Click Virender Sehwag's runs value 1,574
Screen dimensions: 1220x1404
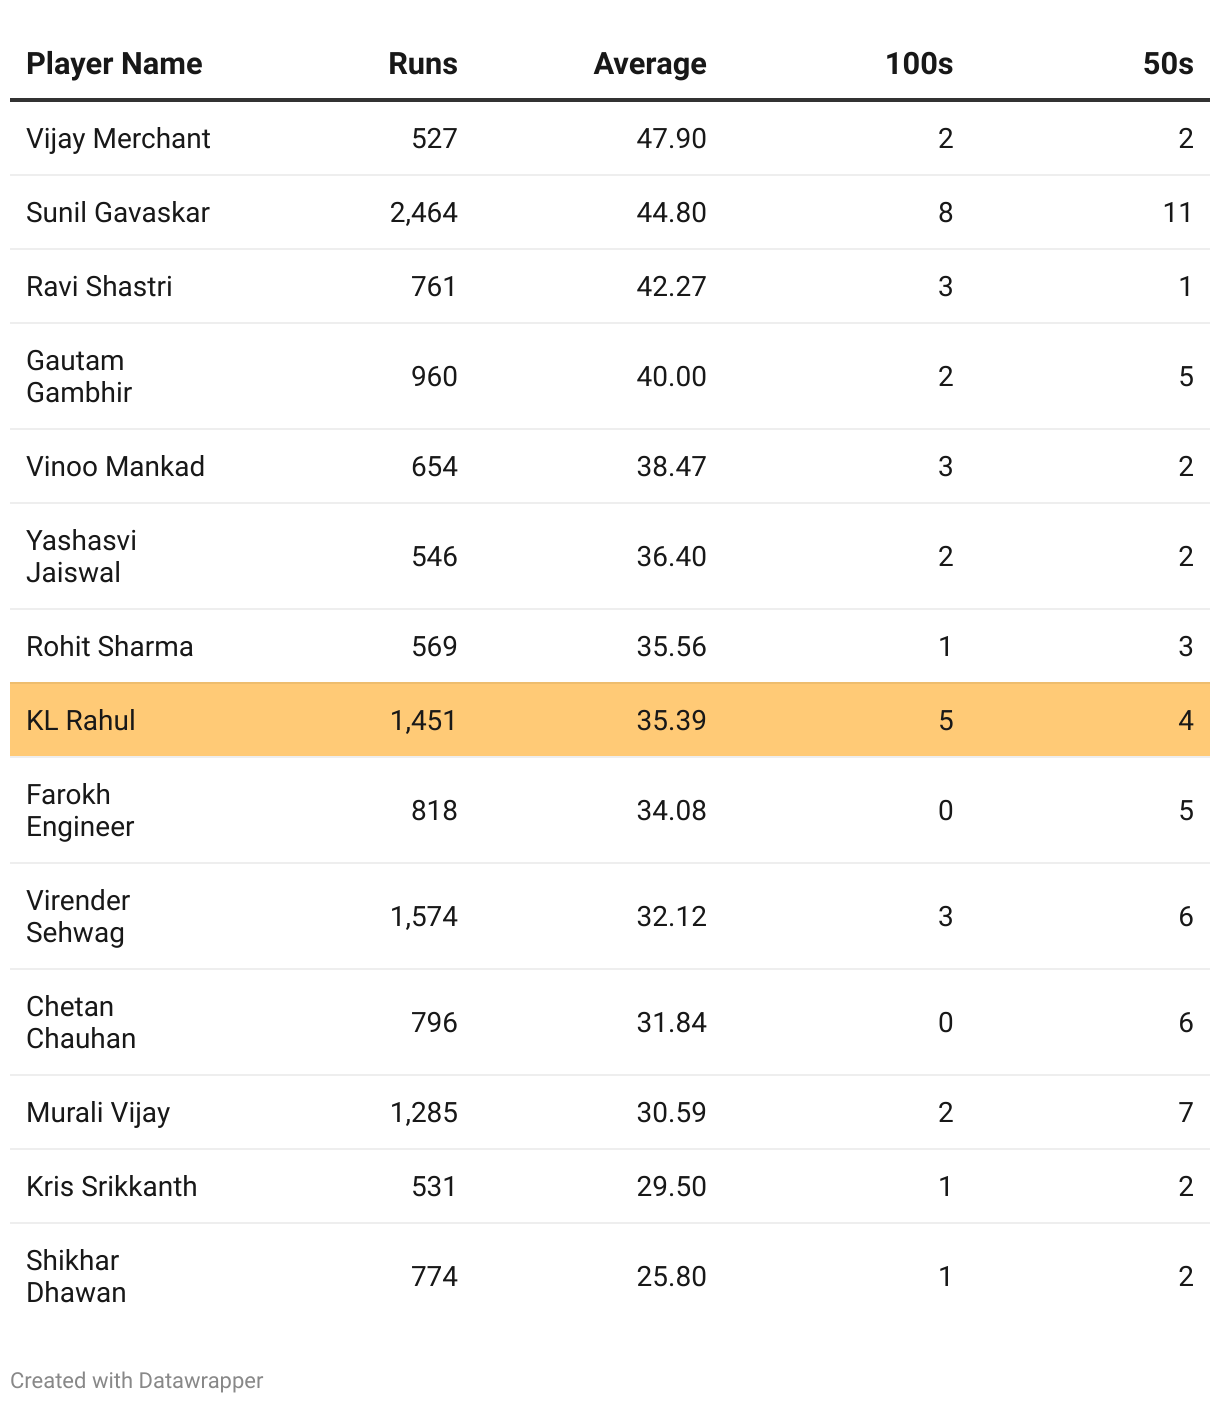tap(424, 916)
